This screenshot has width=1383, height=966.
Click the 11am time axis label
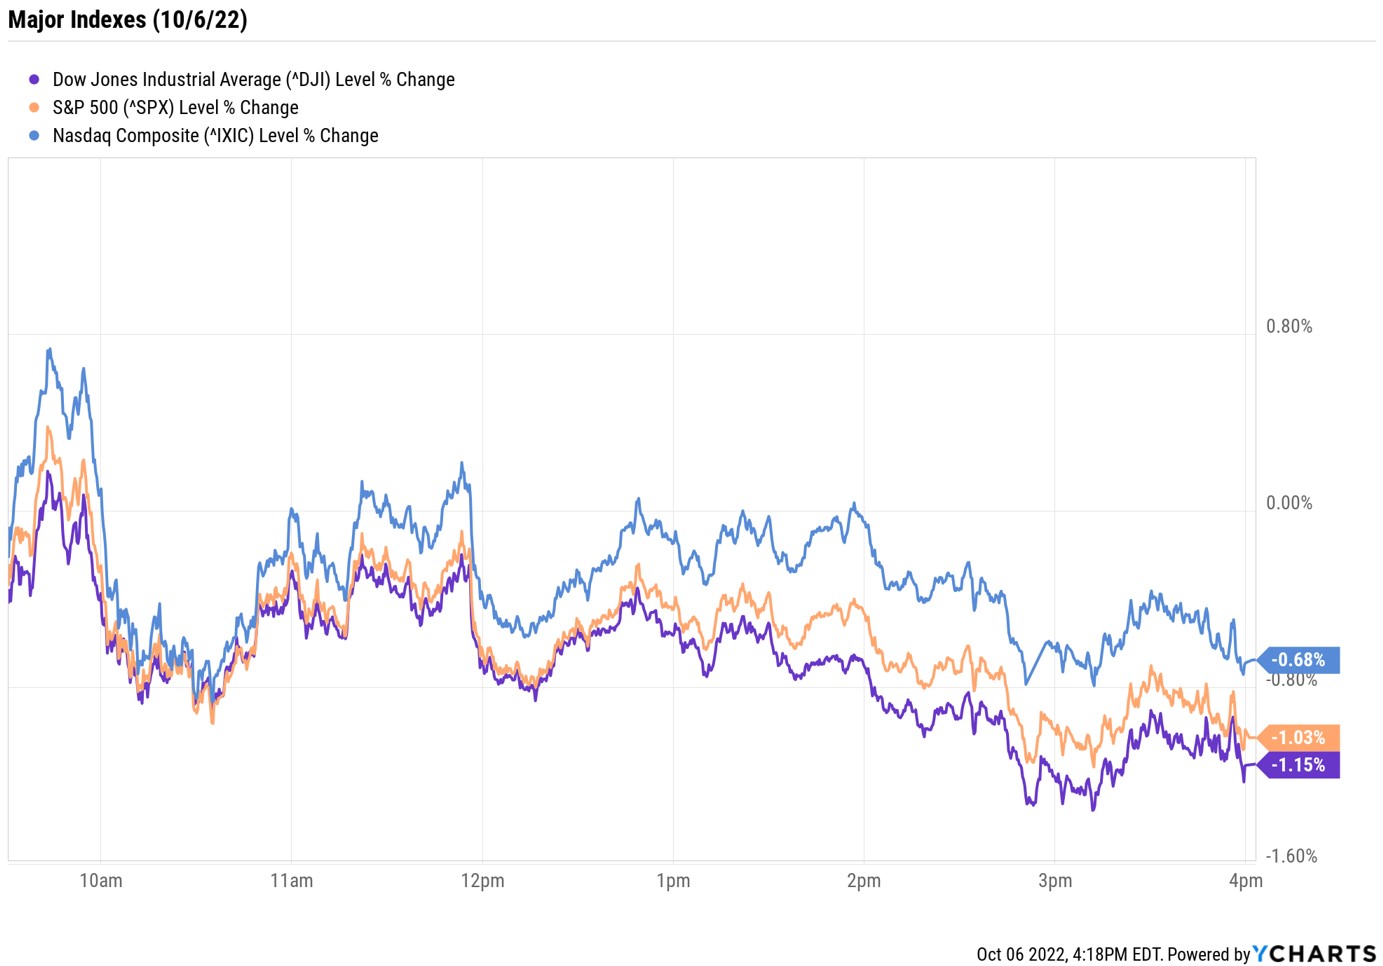tap(291, 881)
